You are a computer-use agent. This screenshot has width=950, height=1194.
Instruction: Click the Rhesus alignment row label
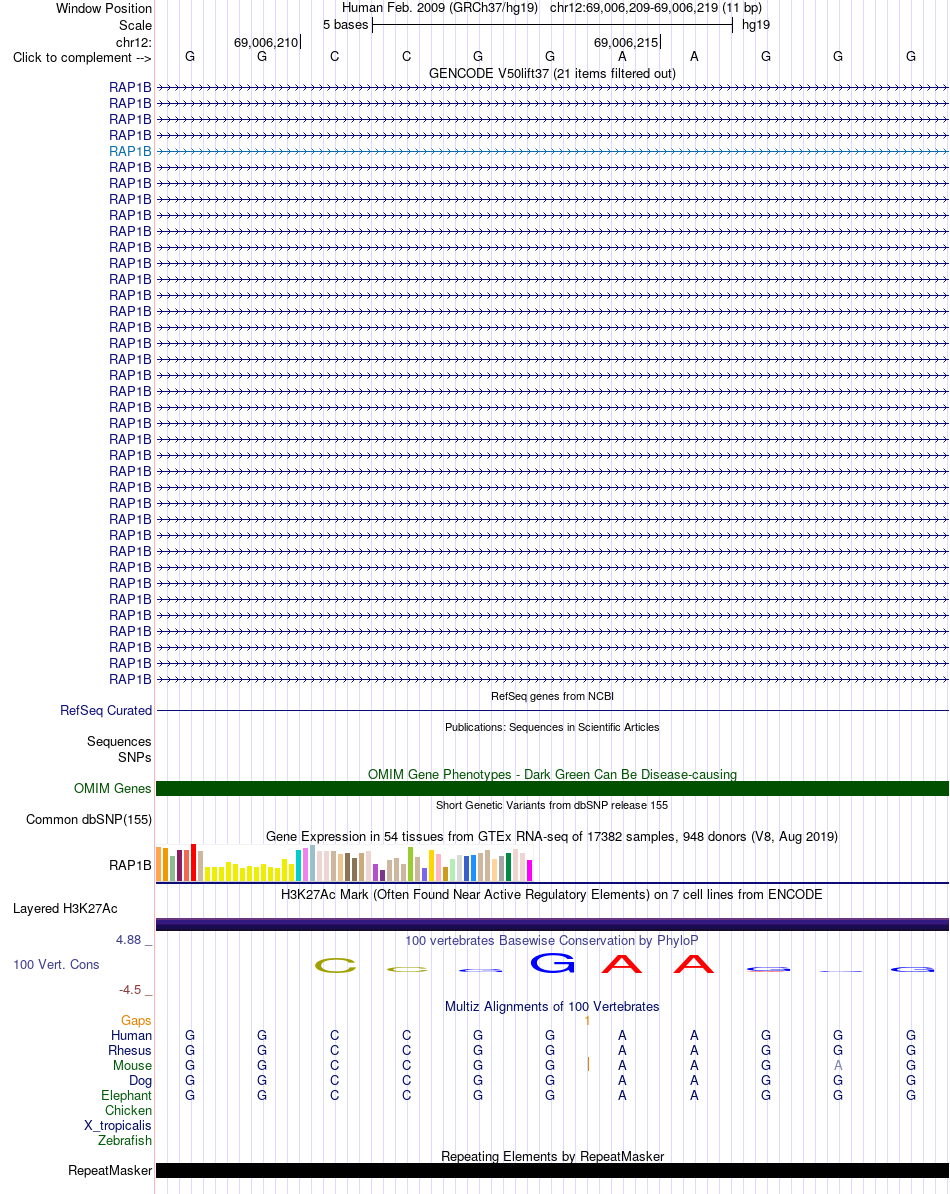pos(130,1051)
